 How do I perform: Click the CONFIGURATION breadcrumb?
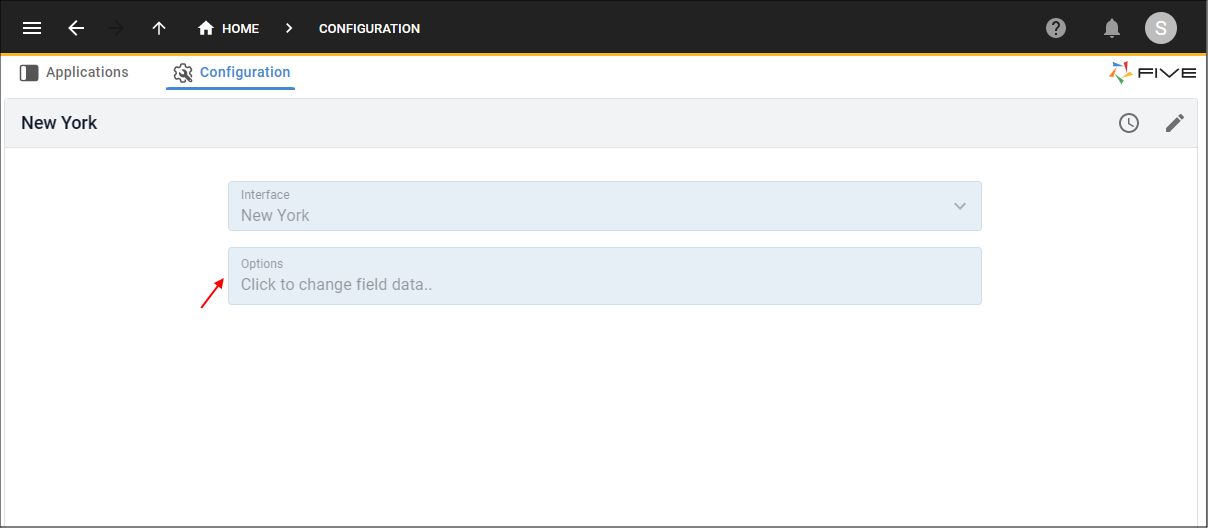click(369, 28)
